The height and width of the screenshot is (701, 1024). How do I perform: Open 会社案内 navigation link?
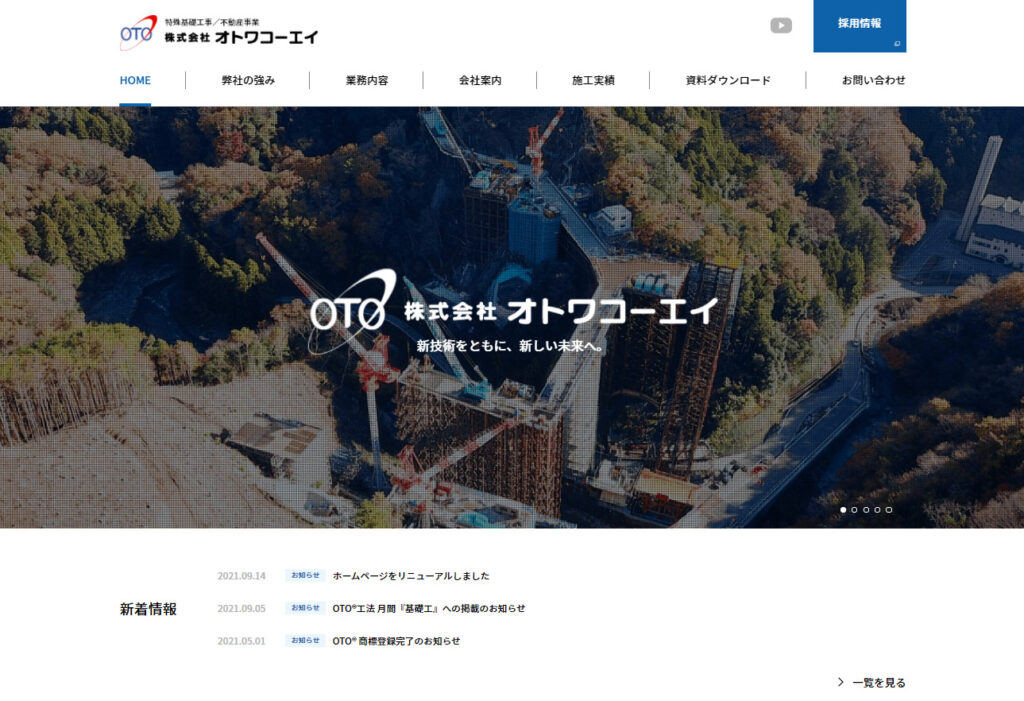coord(480,80)
